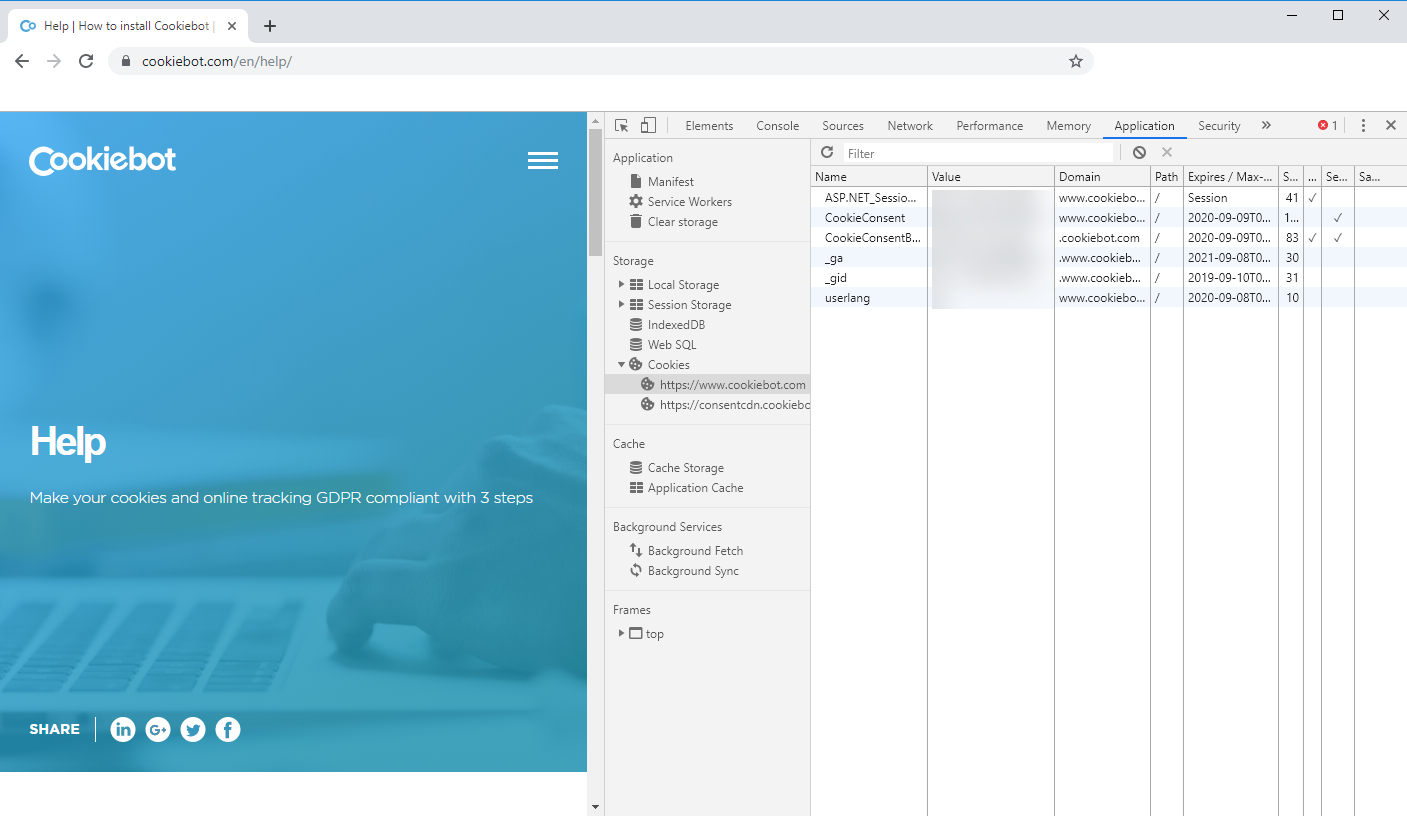
Task: Open Application Cache item
Action: (686, 488)
